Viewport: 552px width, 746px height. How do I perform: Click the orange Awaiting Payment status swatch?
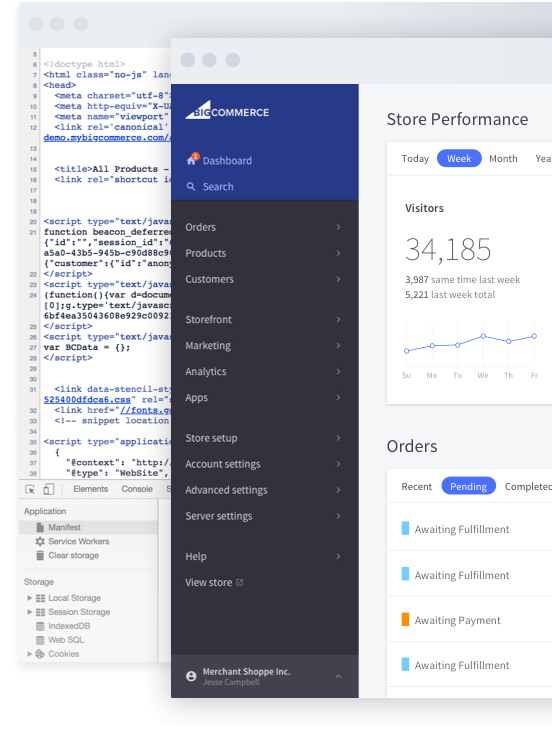point(405,619)
